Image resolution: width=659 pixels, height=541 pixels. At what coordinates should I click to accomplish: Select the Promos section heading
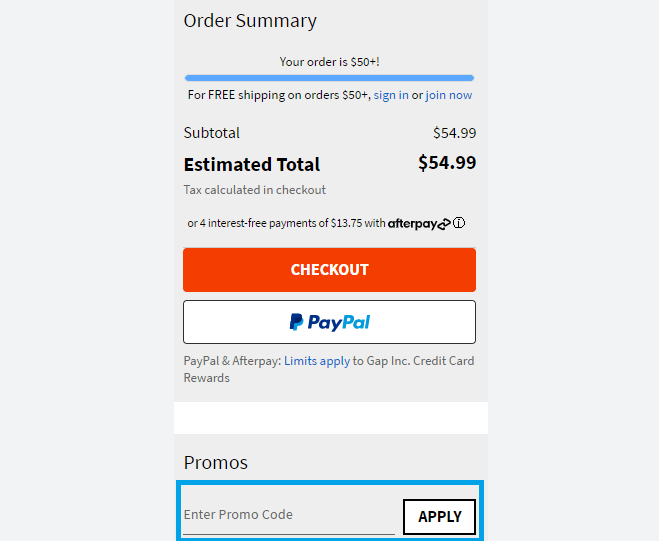(216, 463)
